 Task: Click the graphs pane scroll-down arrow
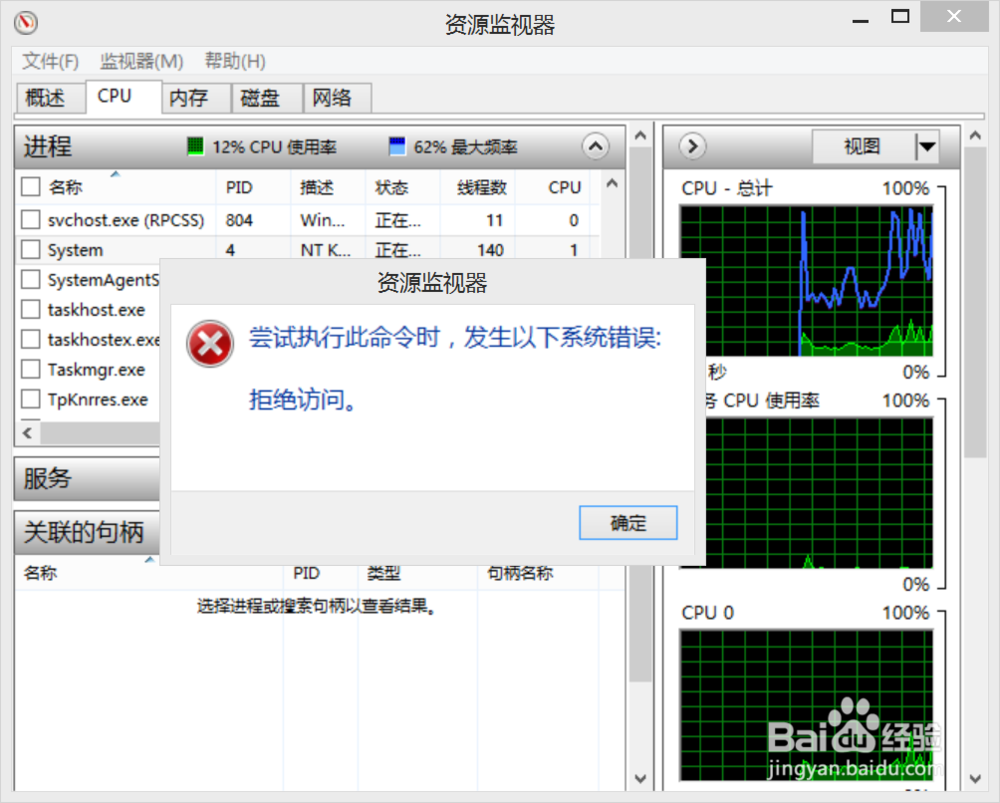(x=975, y=779)
